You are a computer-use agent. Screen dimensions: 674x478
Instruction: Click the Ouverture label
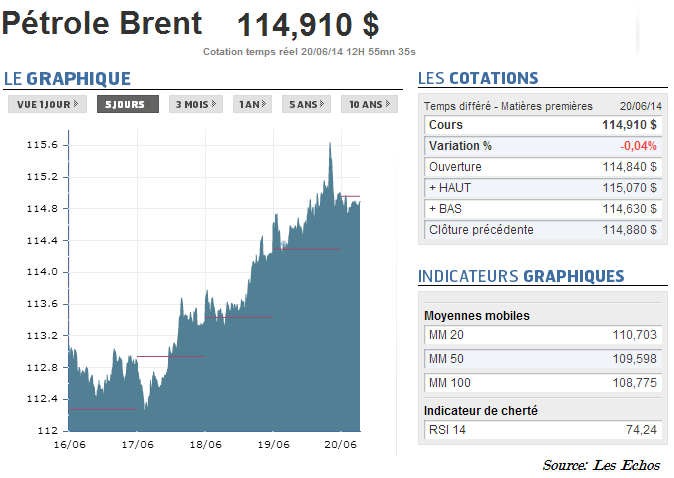(x=455, y=167)
